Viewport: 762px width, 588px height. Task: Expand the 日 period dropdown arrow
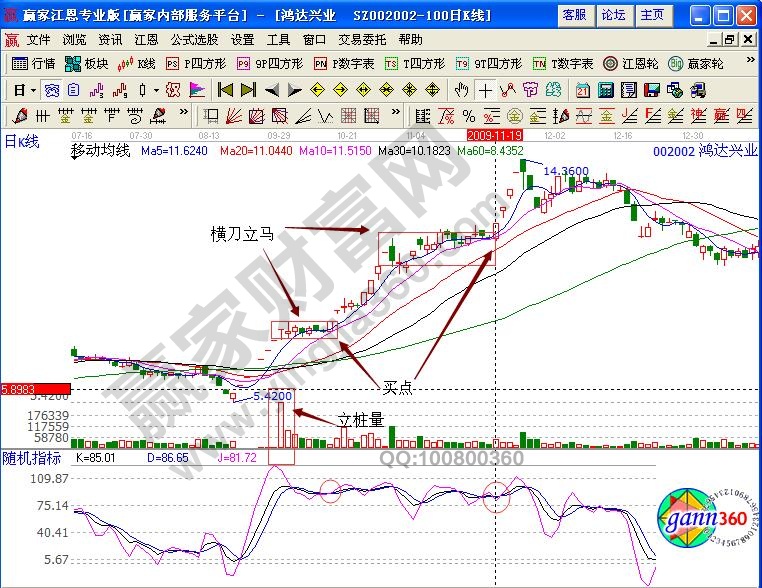point(33,89)
